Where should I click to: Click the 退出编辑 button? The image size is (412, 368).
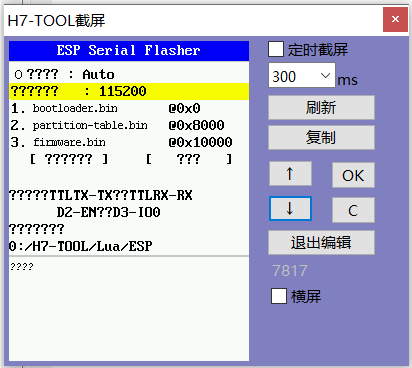321,243
